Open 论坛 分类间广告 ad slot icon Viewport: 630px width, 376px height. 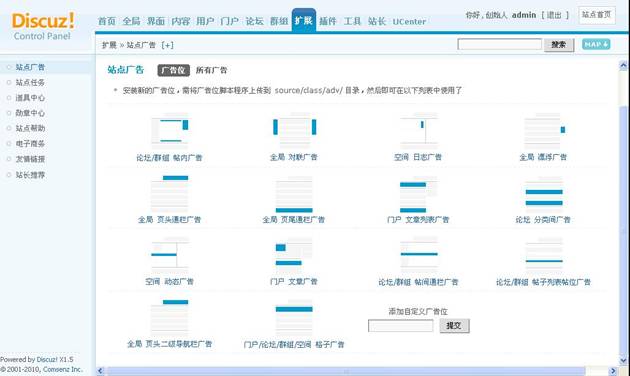pos(544,194)
